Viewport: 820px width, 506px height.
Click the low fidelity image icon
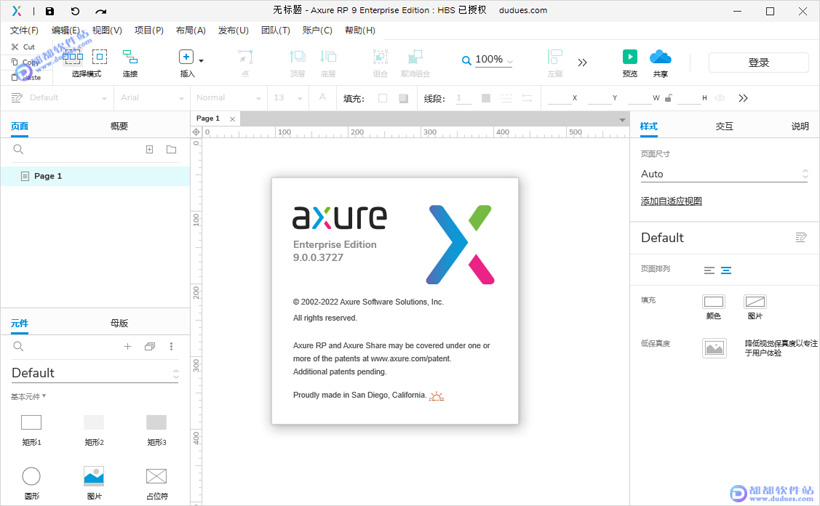coord(714,348)
